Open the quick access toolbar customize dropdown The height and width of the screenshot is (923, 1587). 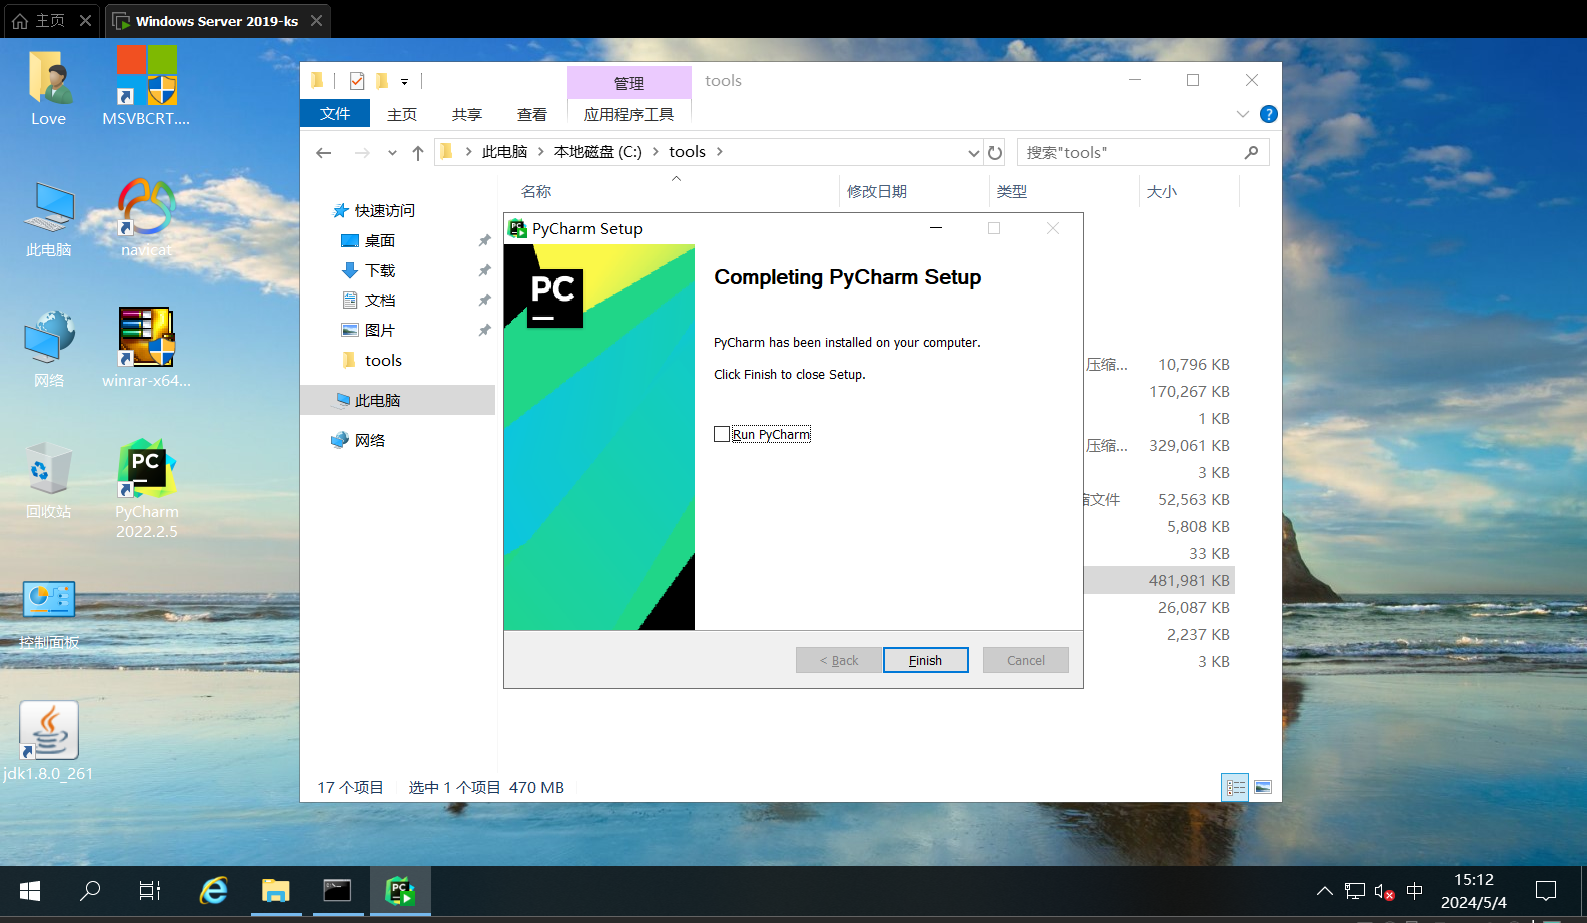tap(404, 81)
